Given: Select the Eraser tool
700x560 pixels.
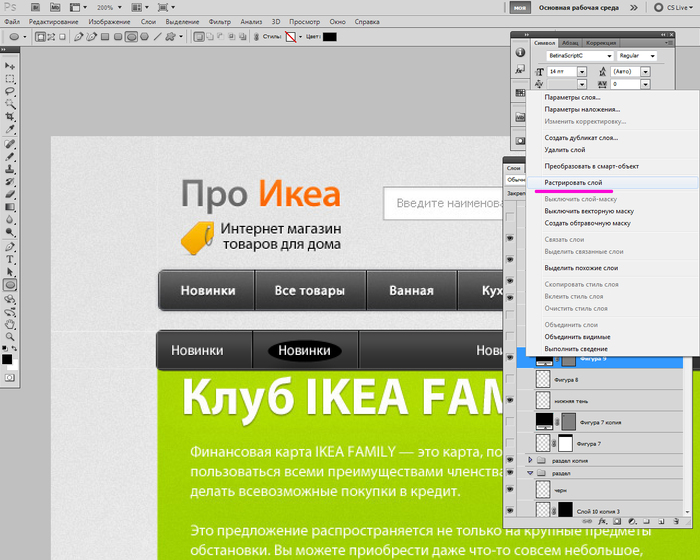Looking at the screenshot, I should [10, 194].
